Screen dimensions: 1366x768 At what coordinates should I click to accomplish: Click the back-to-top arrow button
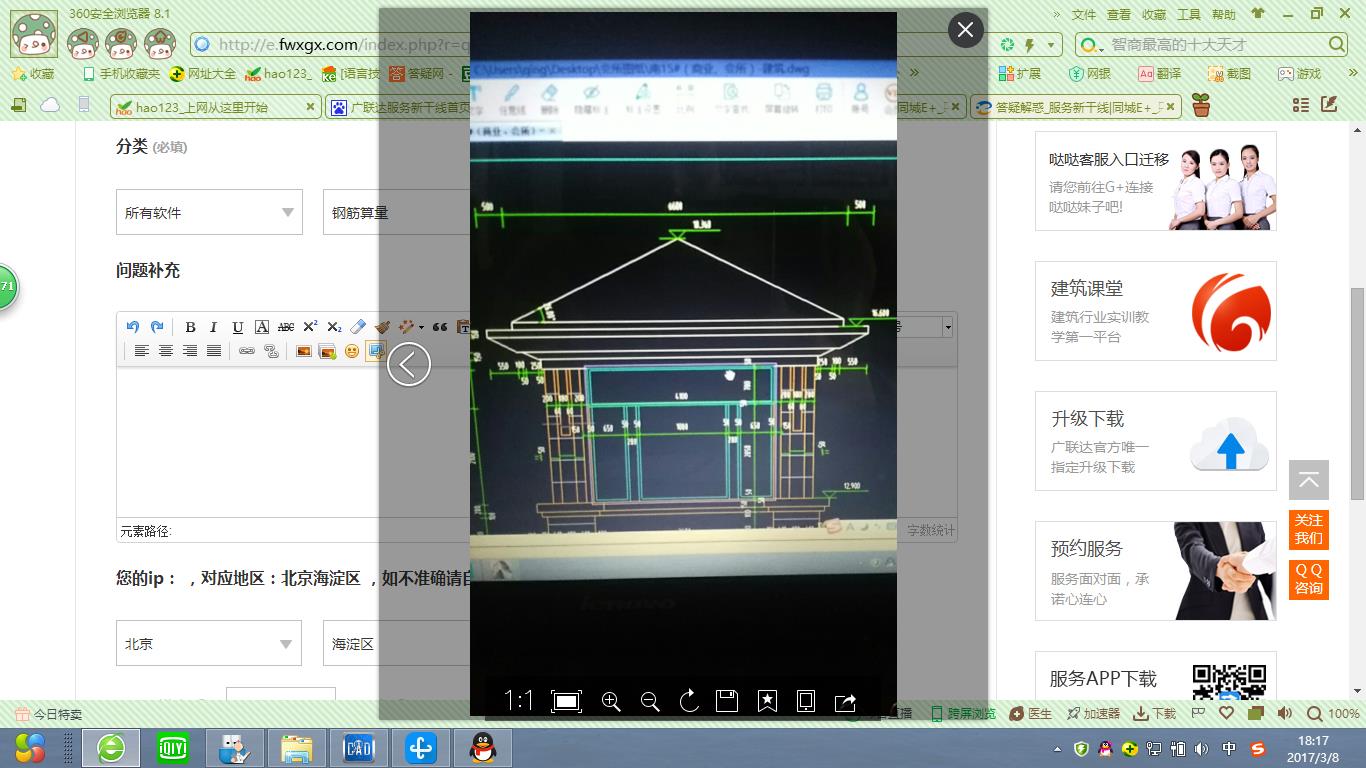coord(1309,481)
